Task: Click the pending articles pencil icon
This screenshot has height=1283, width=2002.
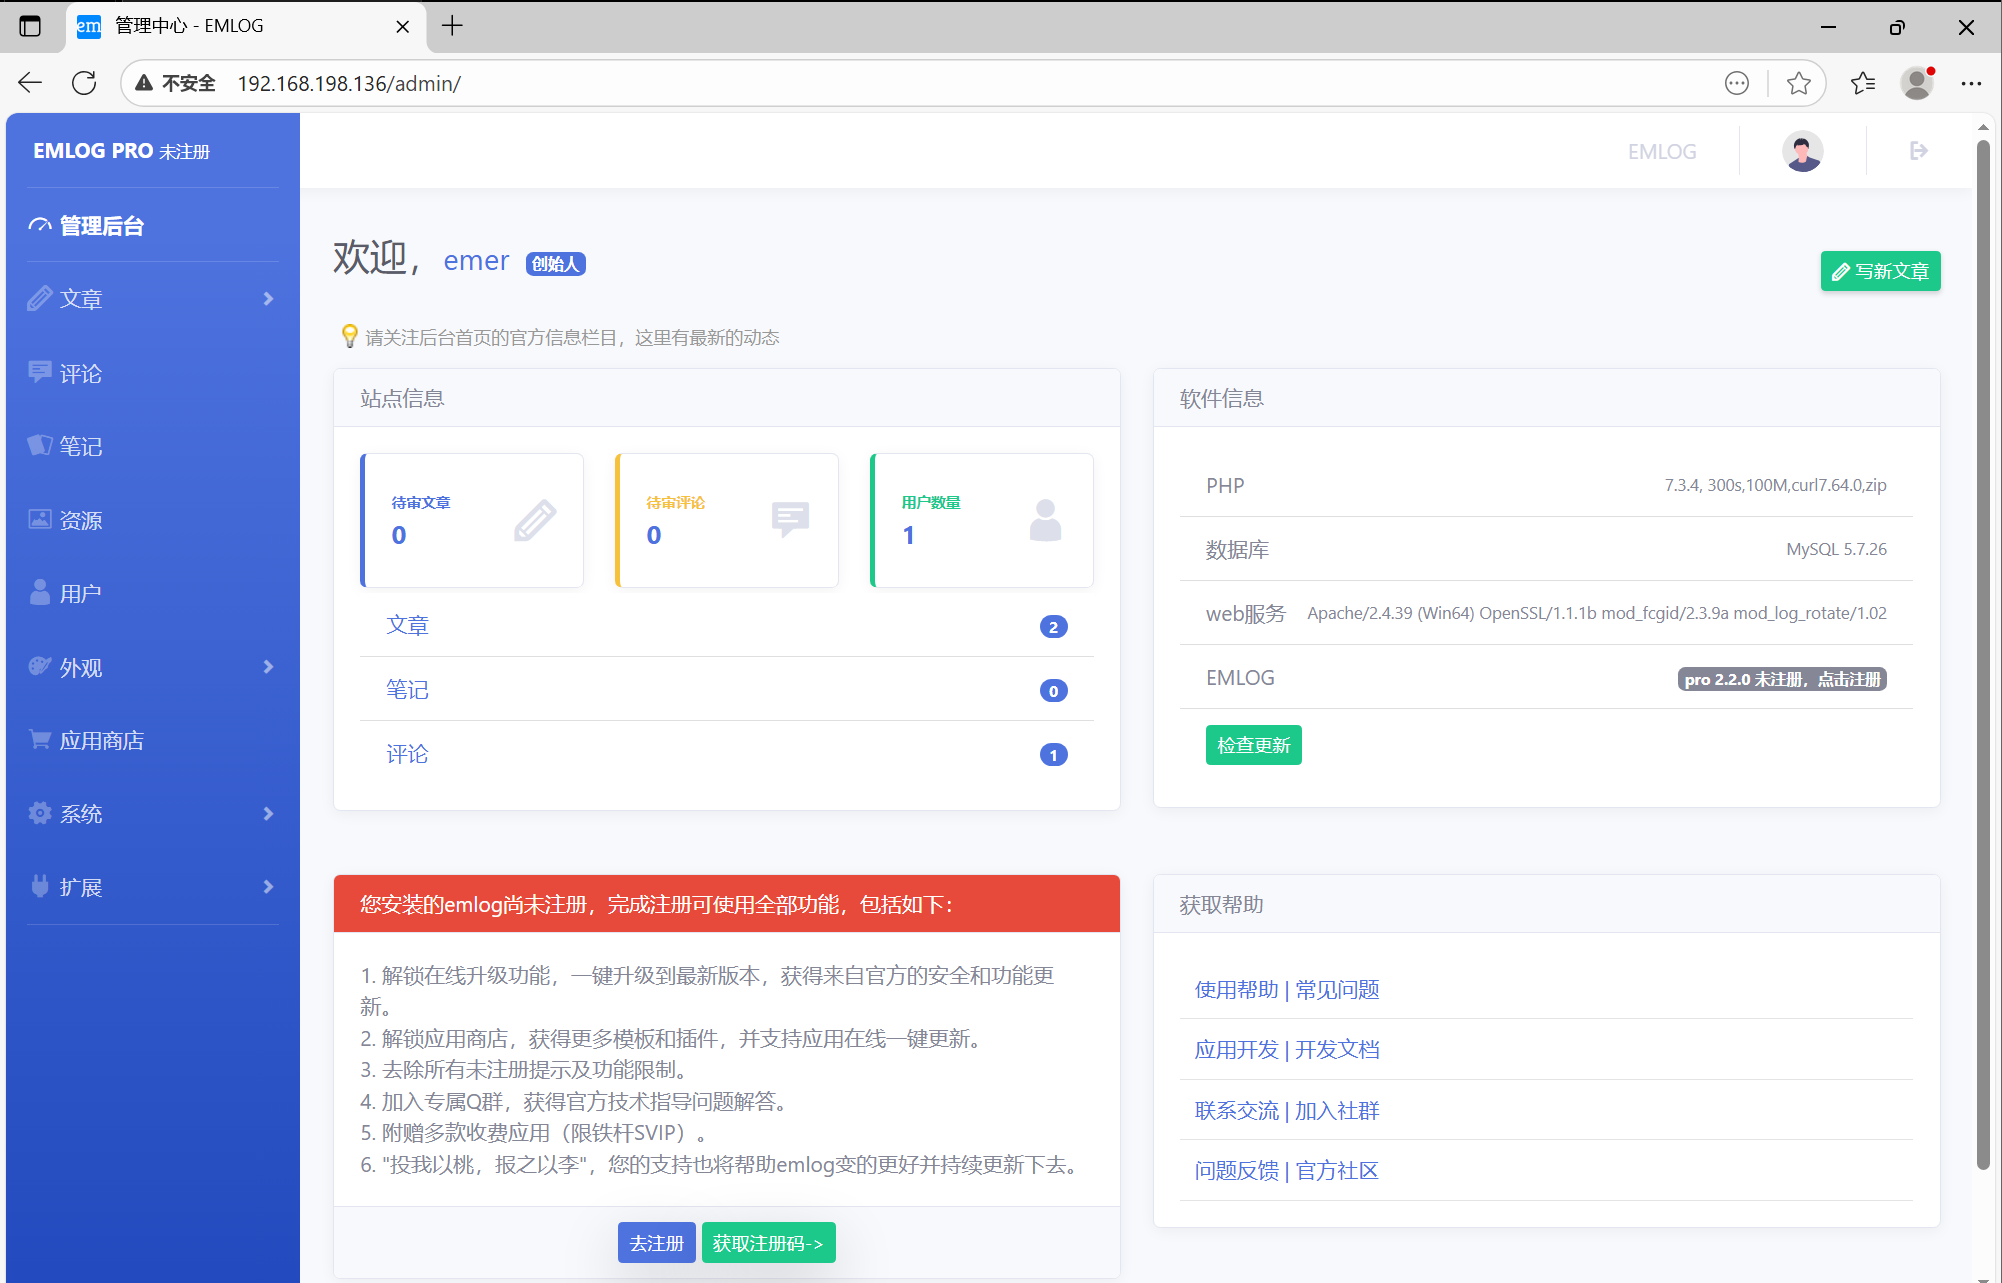Action: coord(535,520)
